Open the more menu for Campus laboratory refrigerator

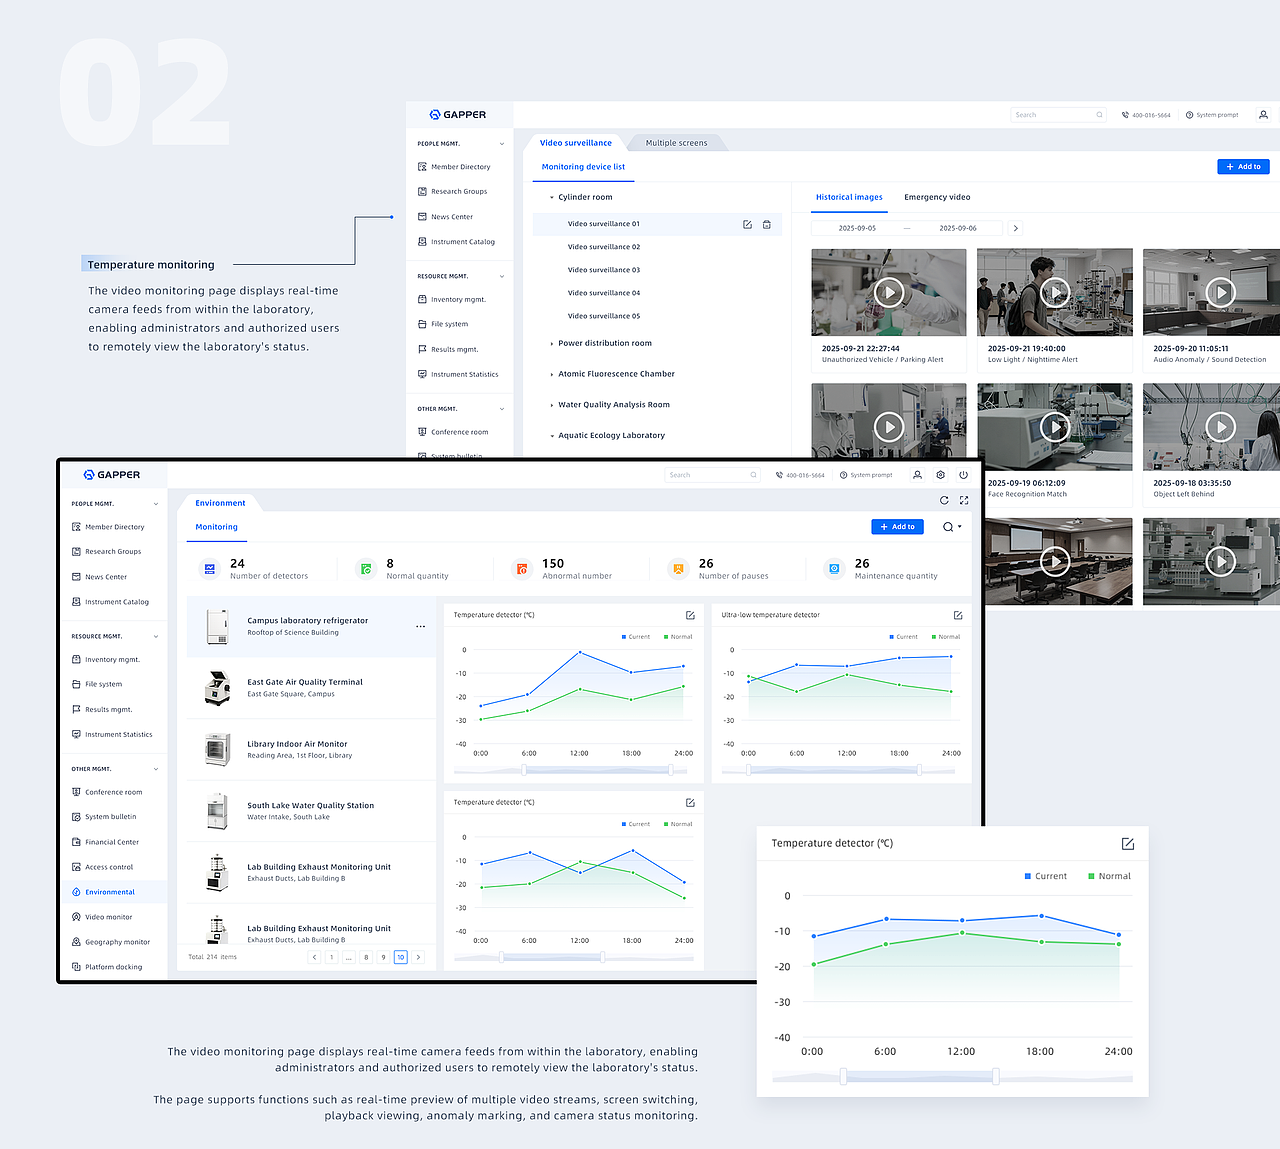tap(420, 627)
